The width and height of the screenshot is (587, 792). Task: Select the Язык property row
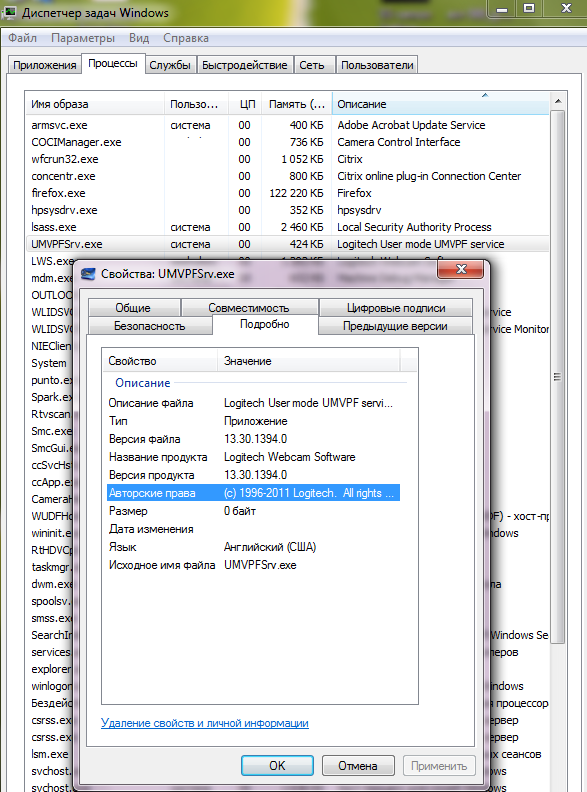[253, 547]
